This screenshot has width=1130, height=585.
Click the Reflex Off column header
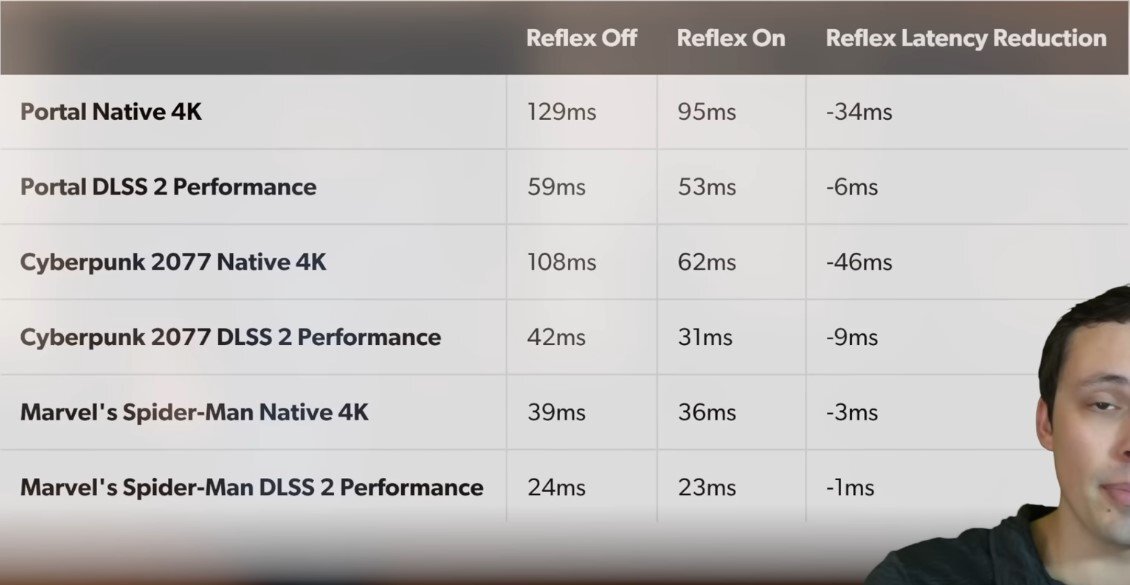tap(582, 38)
